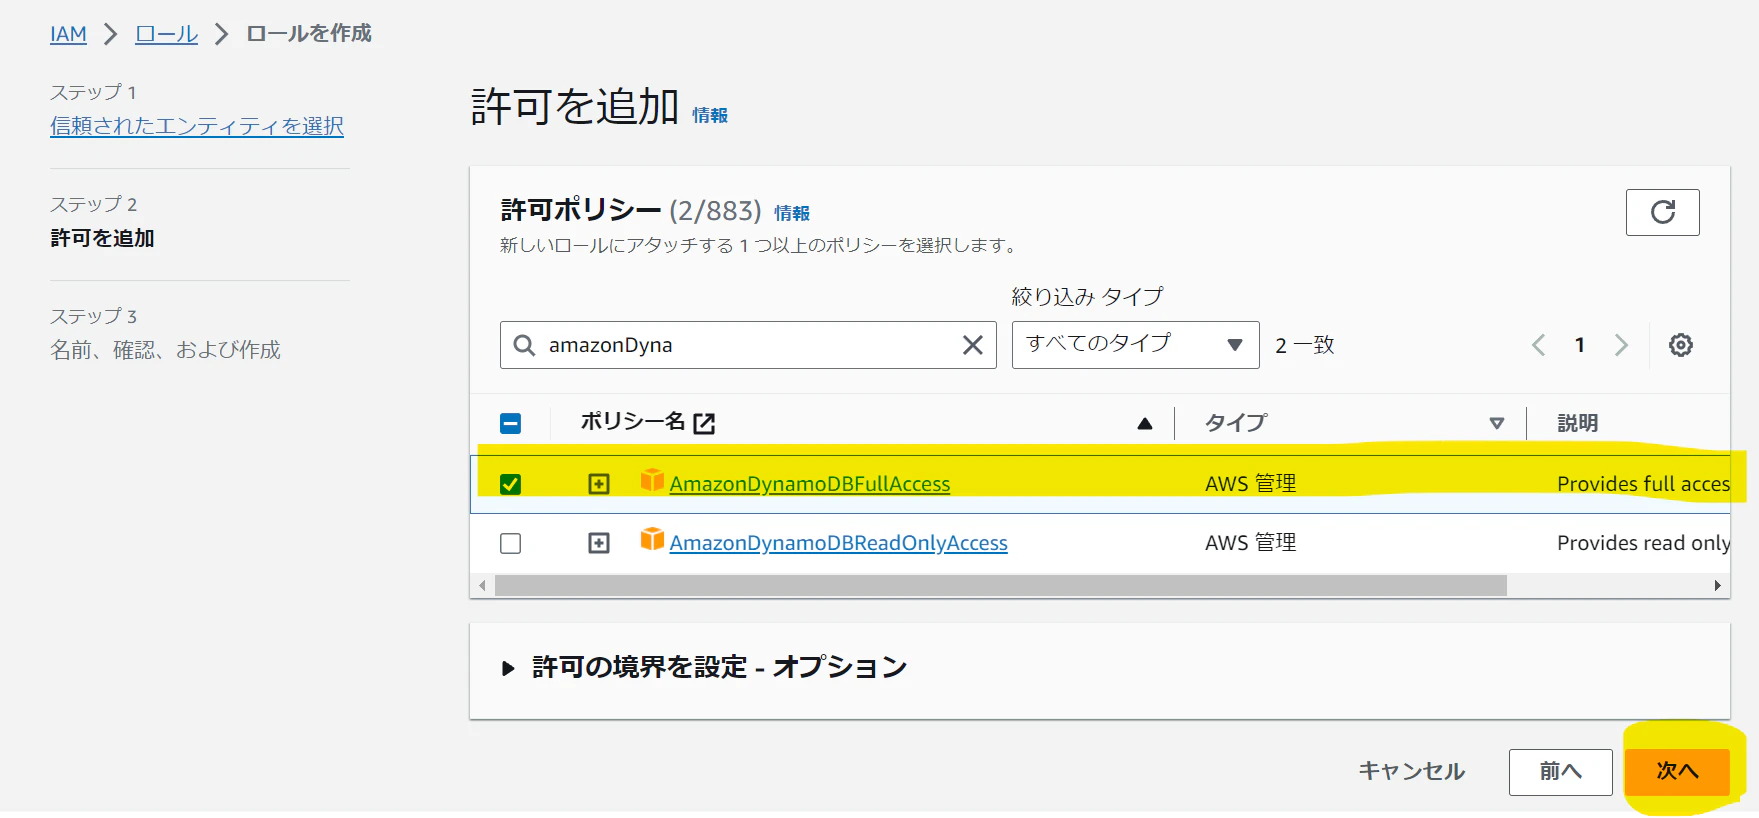Go to previous results page arrow
The width and height of the screenshot is (1759, 818).
1538,345
